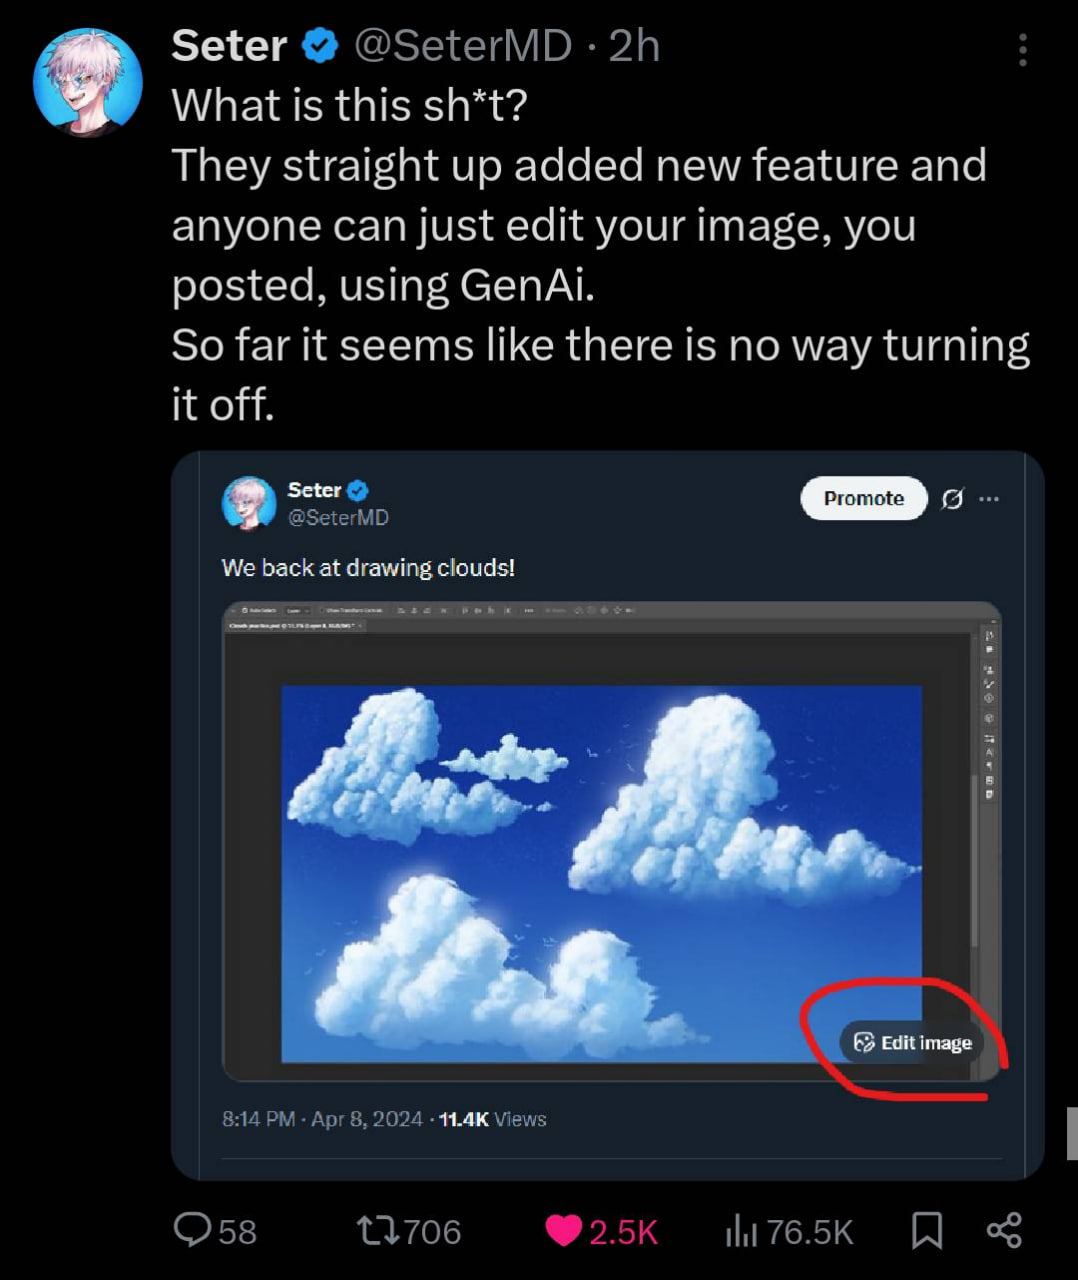The height and width of the screenshot is (1280, 1078).
Task: Open the share icon on the tweet
Action: point(1004,1230)
